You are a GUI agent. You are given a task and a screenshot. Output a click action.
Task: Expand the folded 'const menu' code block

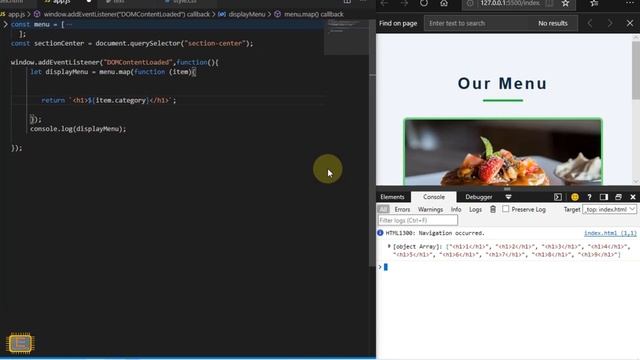click(5, 24)
